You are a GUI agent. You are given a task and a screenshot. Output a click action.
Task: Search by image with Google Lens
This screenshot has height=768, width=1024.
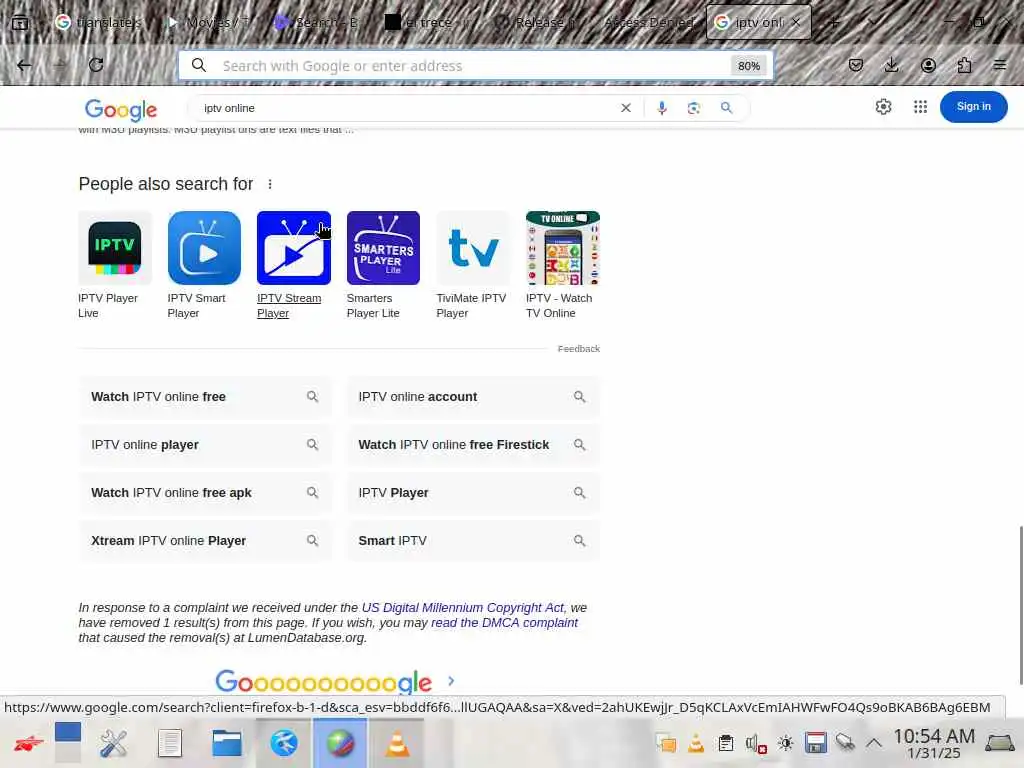click(x=694, y=108)
